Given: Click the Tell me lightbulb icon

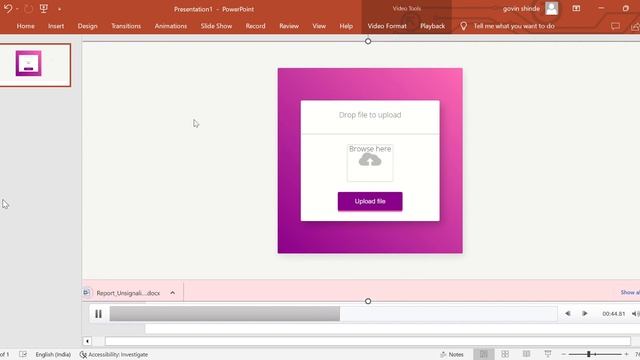Looking at the screenshot, I should [463, 26].
